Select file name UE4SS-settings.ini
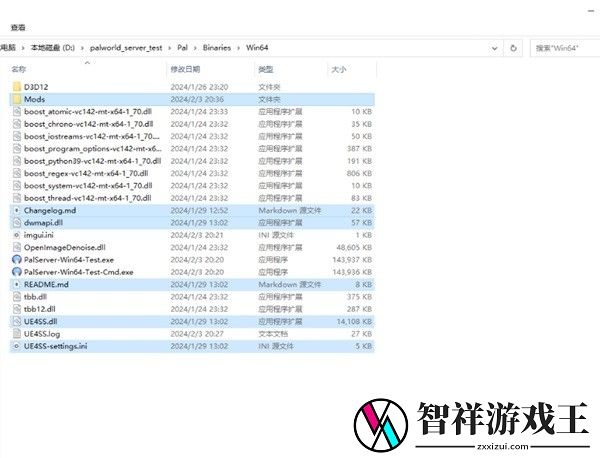The image size is (600, 458). click(x=55, y=346)
